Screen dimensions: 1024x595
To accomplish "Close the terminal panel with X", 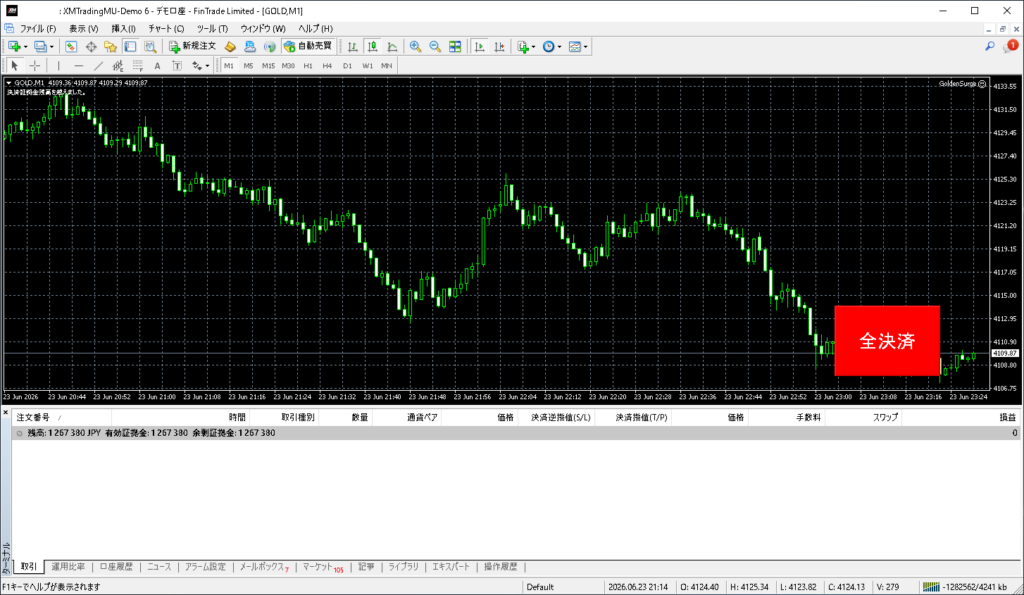I will click(x=5, y=412).
